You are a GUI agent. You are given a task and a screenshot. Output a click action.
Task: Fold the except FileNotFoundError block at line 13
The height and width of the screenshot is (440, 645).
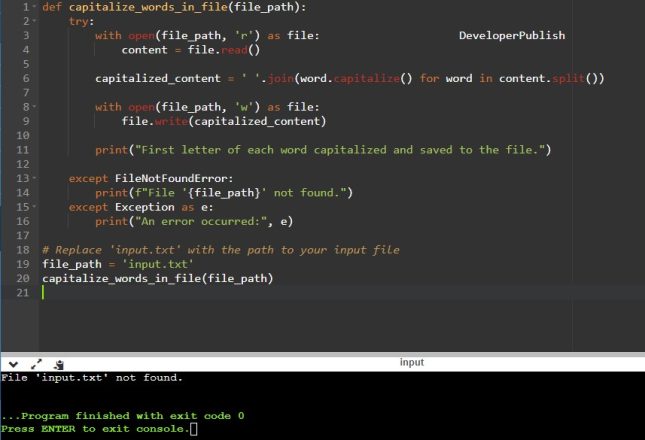click(x=34, y=178)
